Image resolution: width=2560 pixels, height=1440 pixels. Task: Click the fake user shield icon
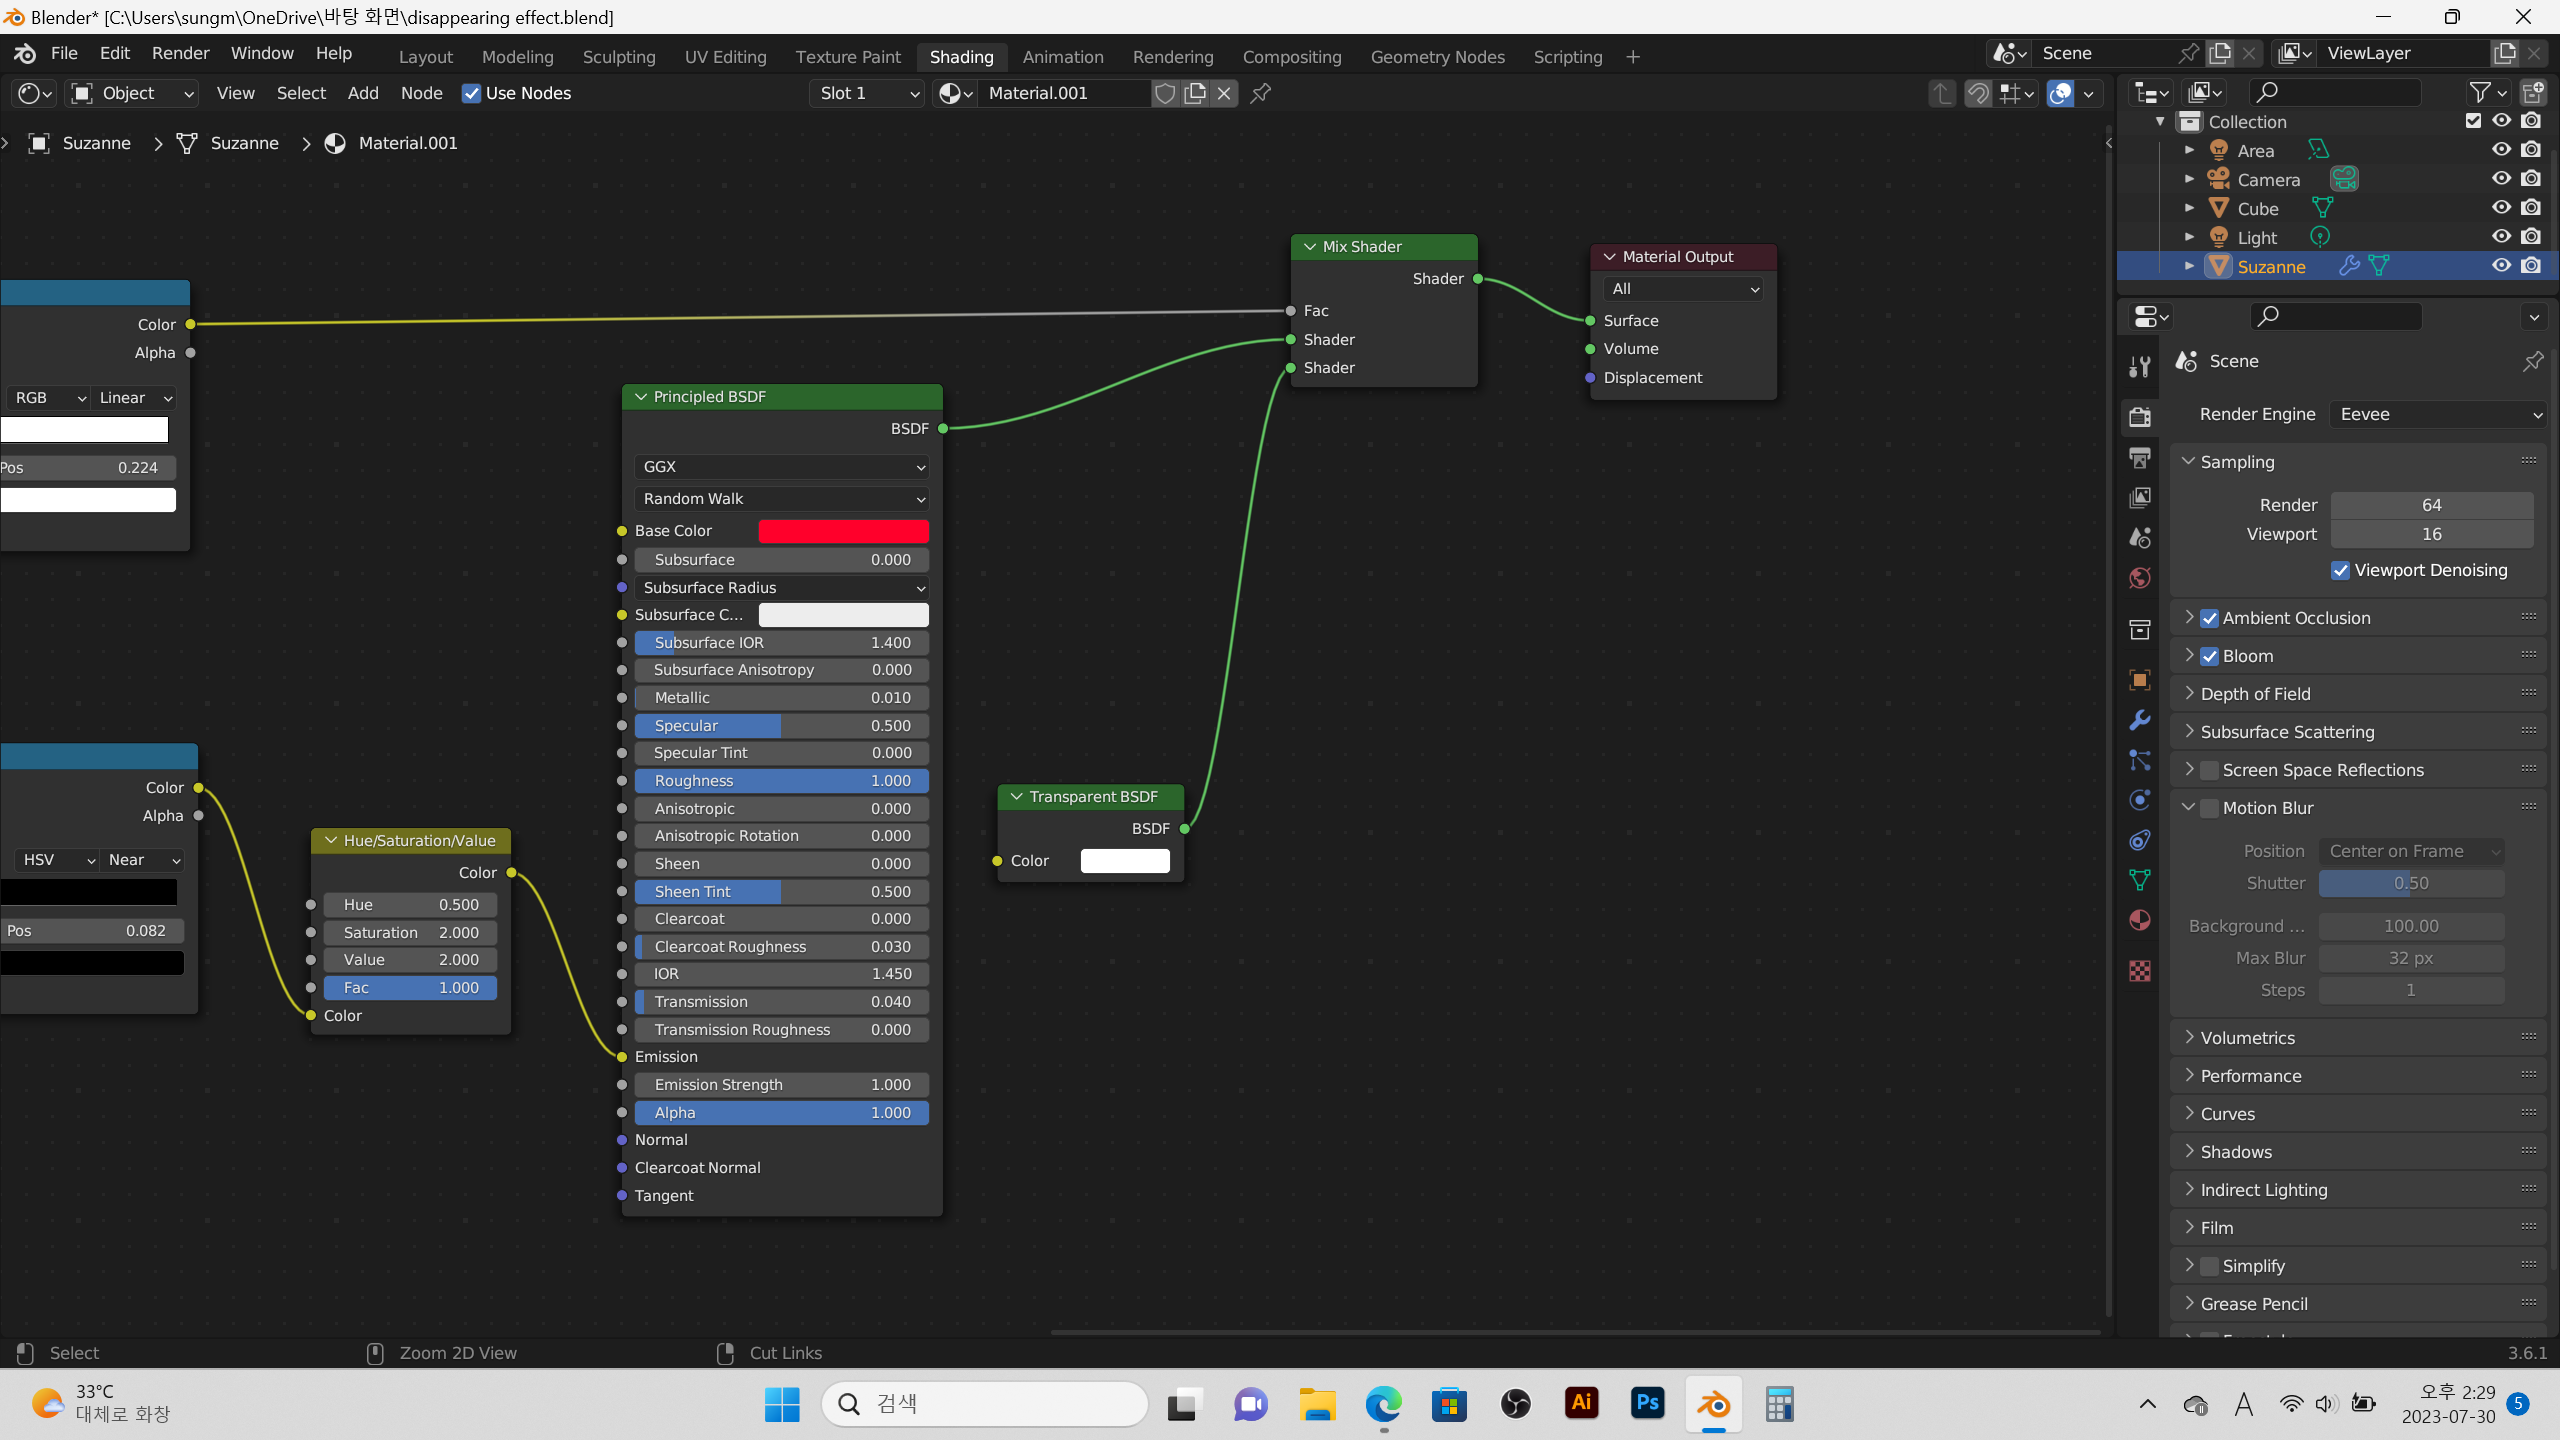point(1165,93)
